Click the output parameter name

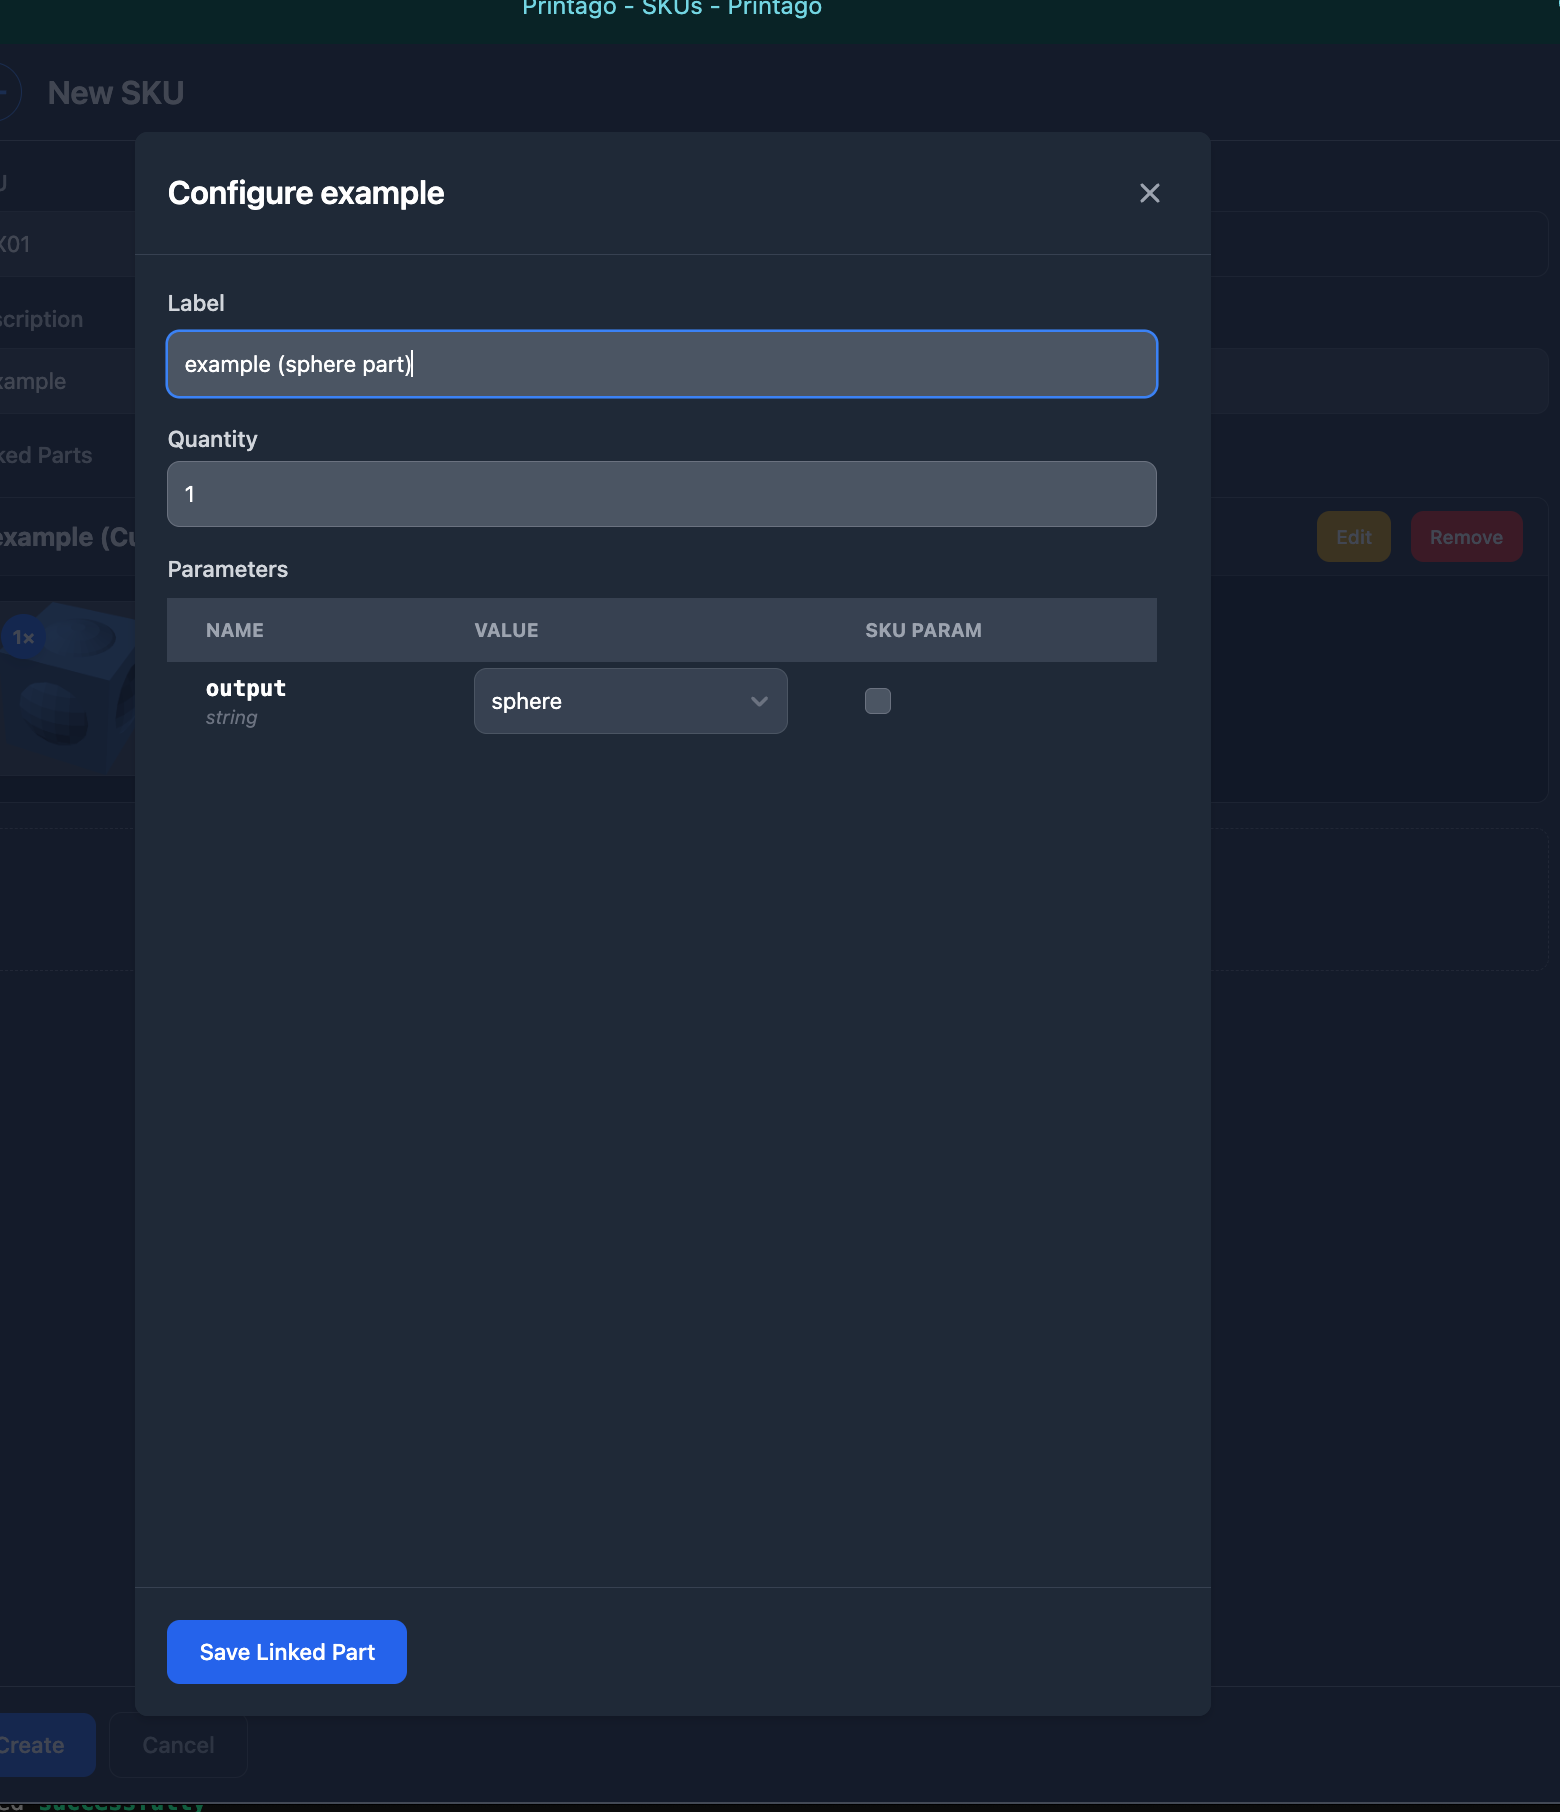(246, 688)
